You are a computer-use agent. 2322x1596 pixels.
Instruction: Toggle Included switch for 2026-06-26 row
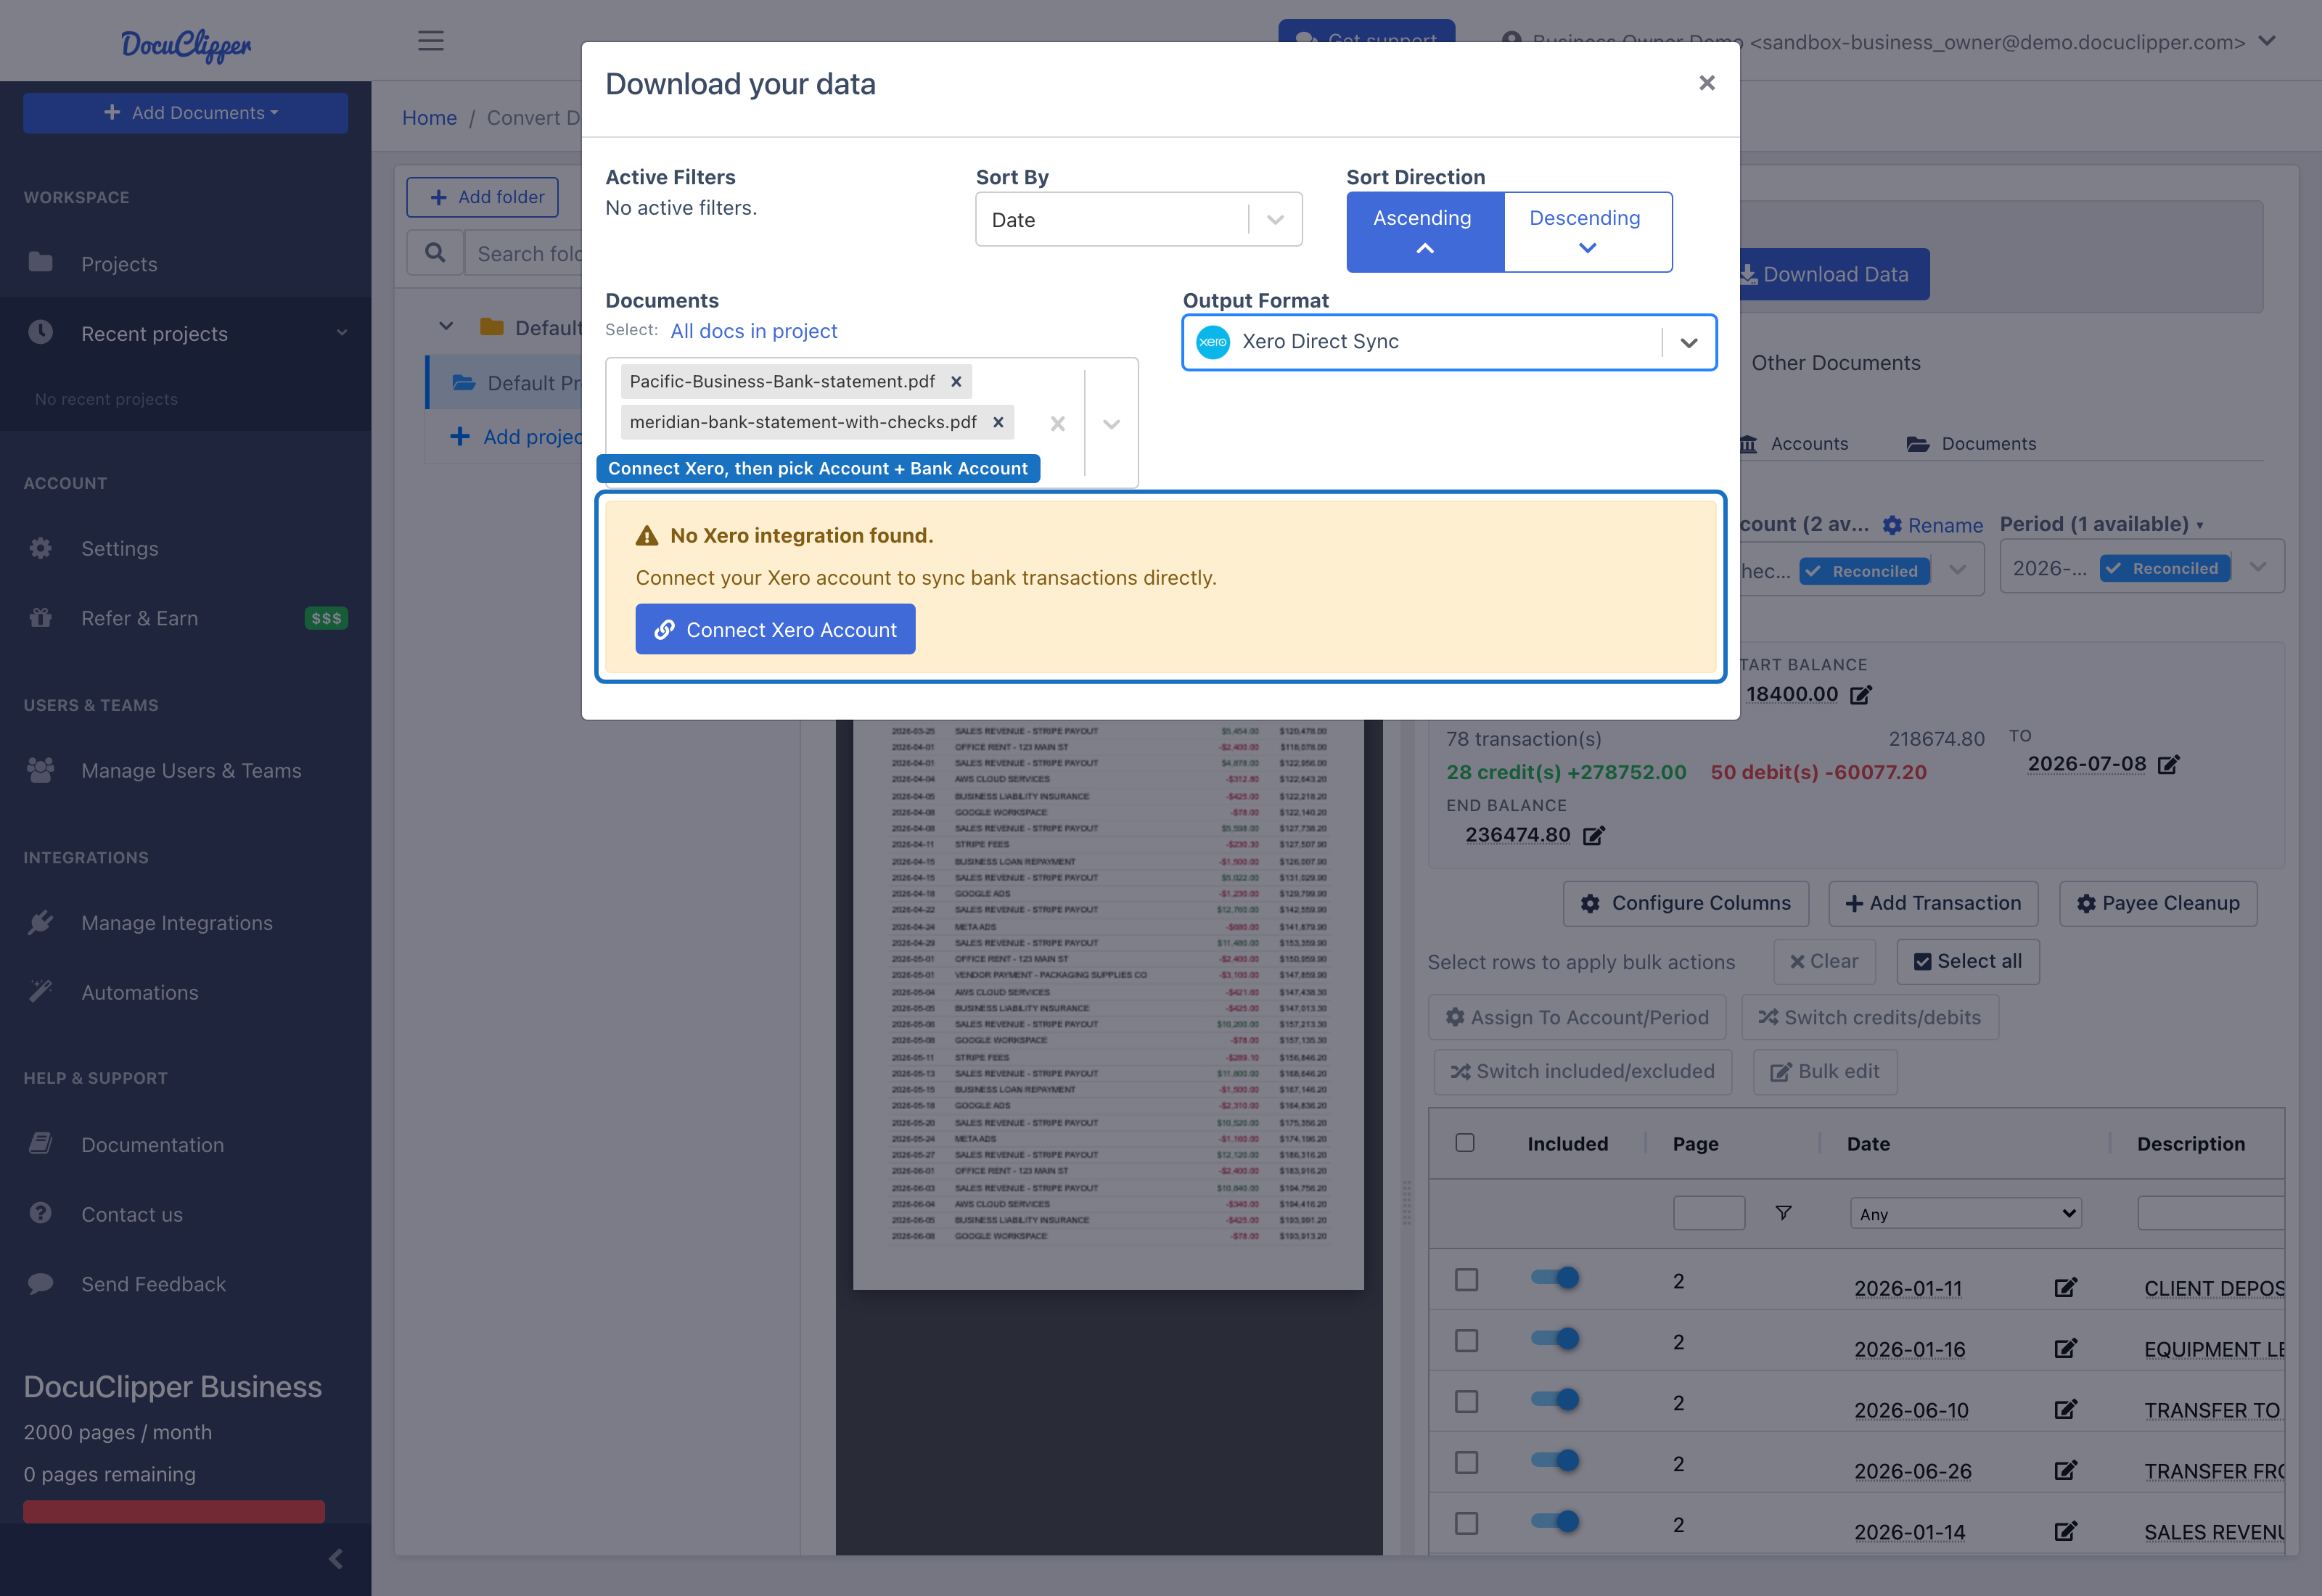pos(1555,1461)
